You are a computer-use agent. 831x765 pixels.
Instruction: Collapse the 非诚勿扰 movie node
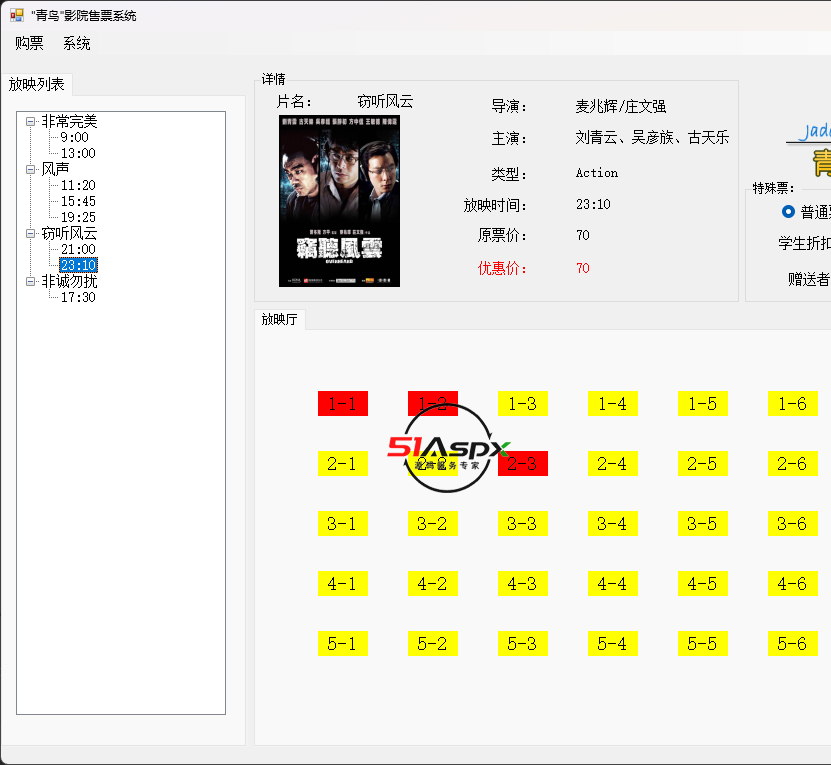pos(30,281)
